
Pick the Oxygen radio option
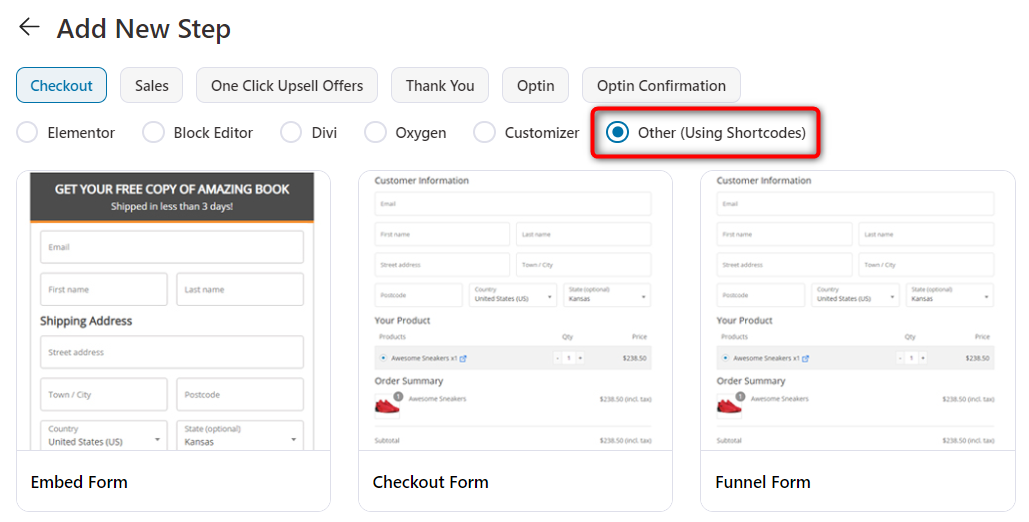[375, 132]
